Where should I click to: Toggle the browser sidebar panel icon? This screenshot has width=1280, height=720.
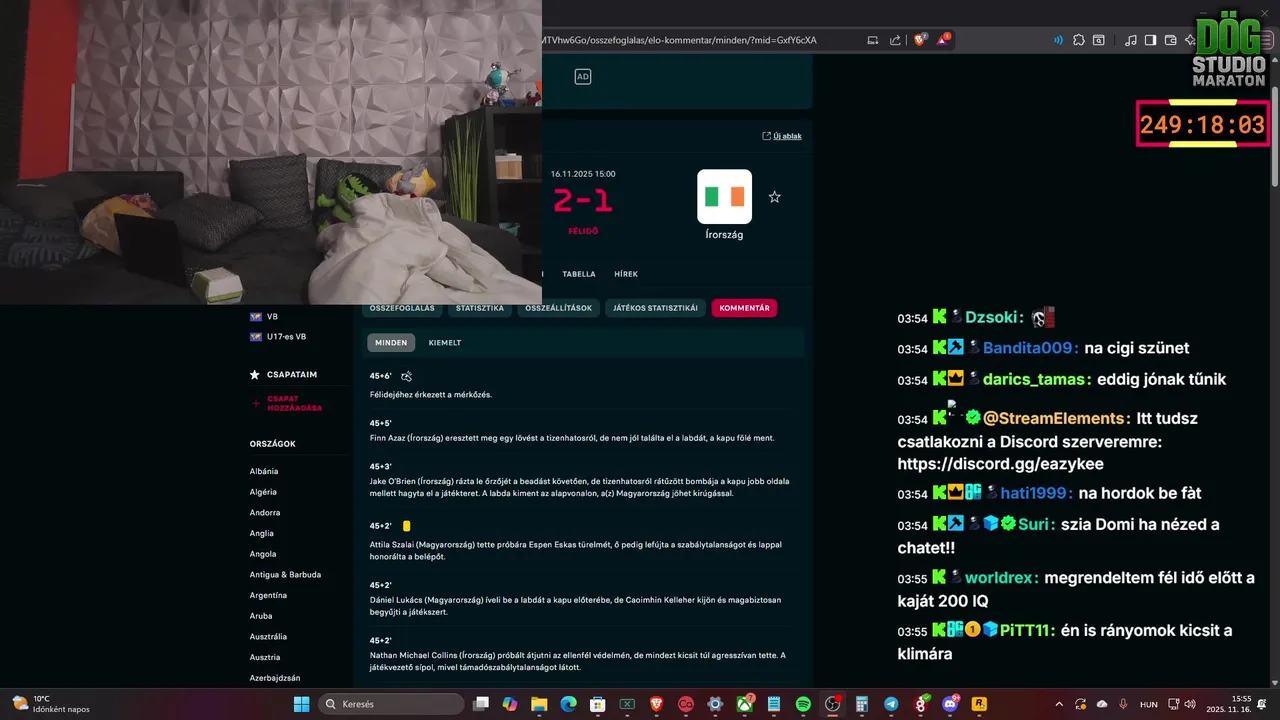1150,40
